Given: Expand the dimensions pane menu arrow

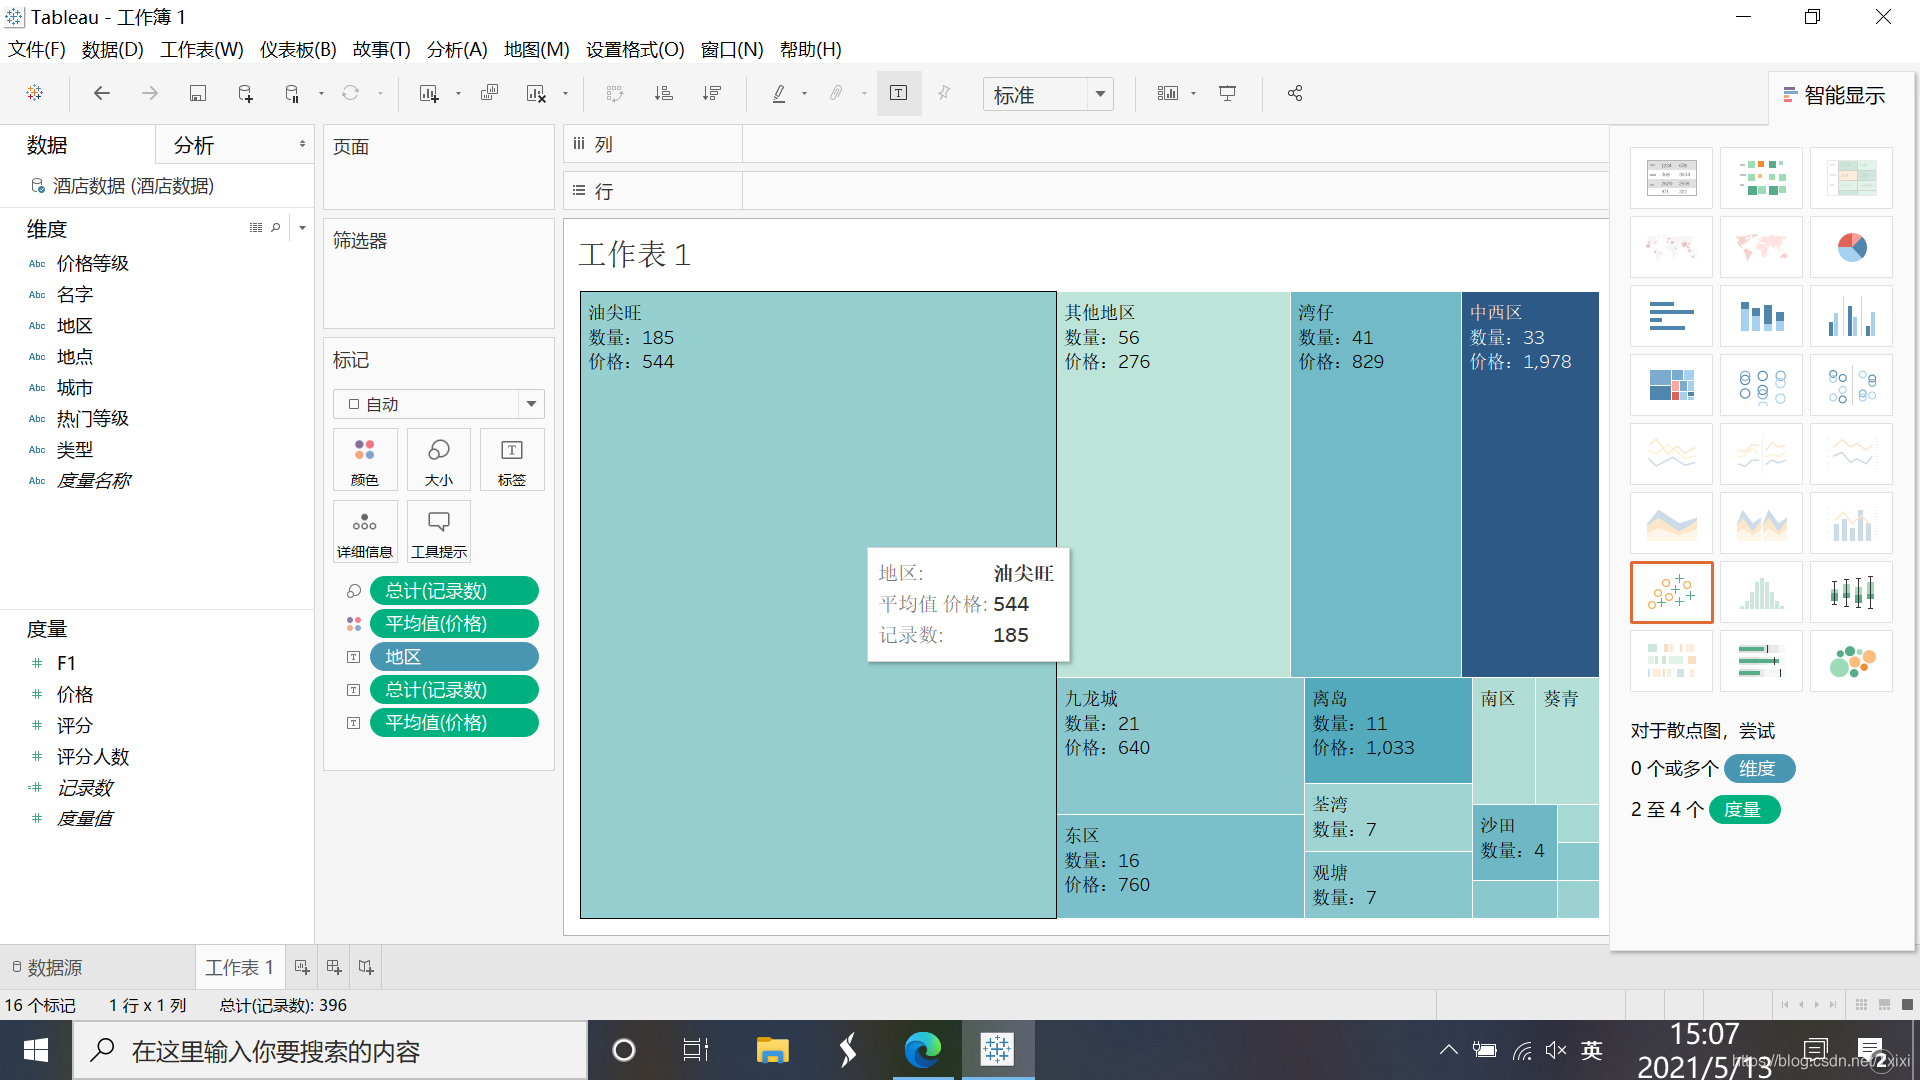Looking at the screenshot, I should 302,228.
